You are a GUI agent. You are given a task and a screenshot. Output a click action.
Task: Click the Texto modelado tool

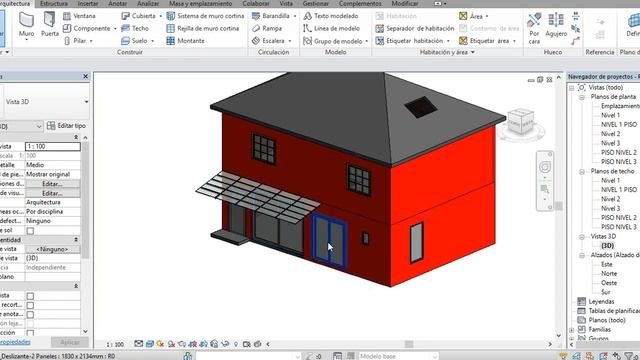click(x=331, y=16)
